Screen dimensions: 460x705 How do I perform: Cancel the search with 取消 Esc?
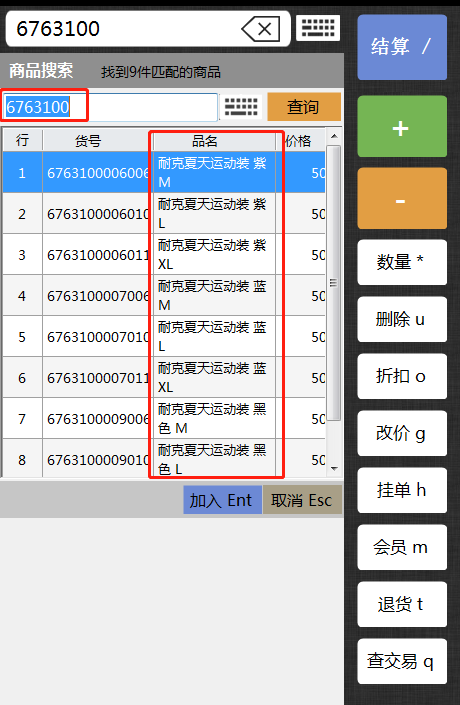point(302,500)
